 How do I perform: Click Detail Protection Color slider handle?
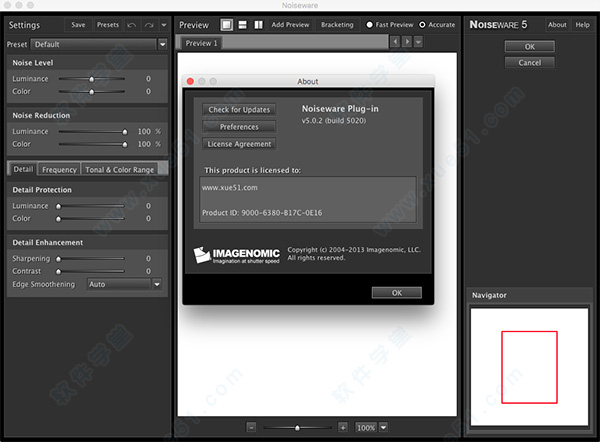click(x=58, y=219)
